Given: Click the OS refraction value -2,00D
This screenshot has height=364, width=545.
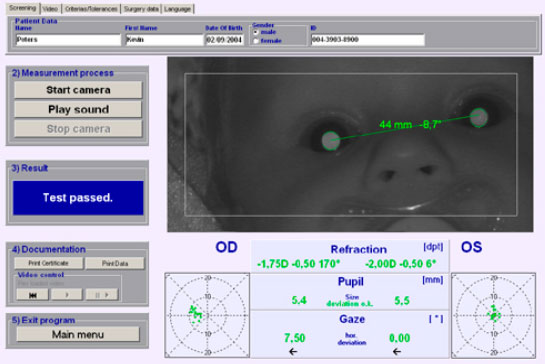Looking at the screenshot, I should point(381,264).
